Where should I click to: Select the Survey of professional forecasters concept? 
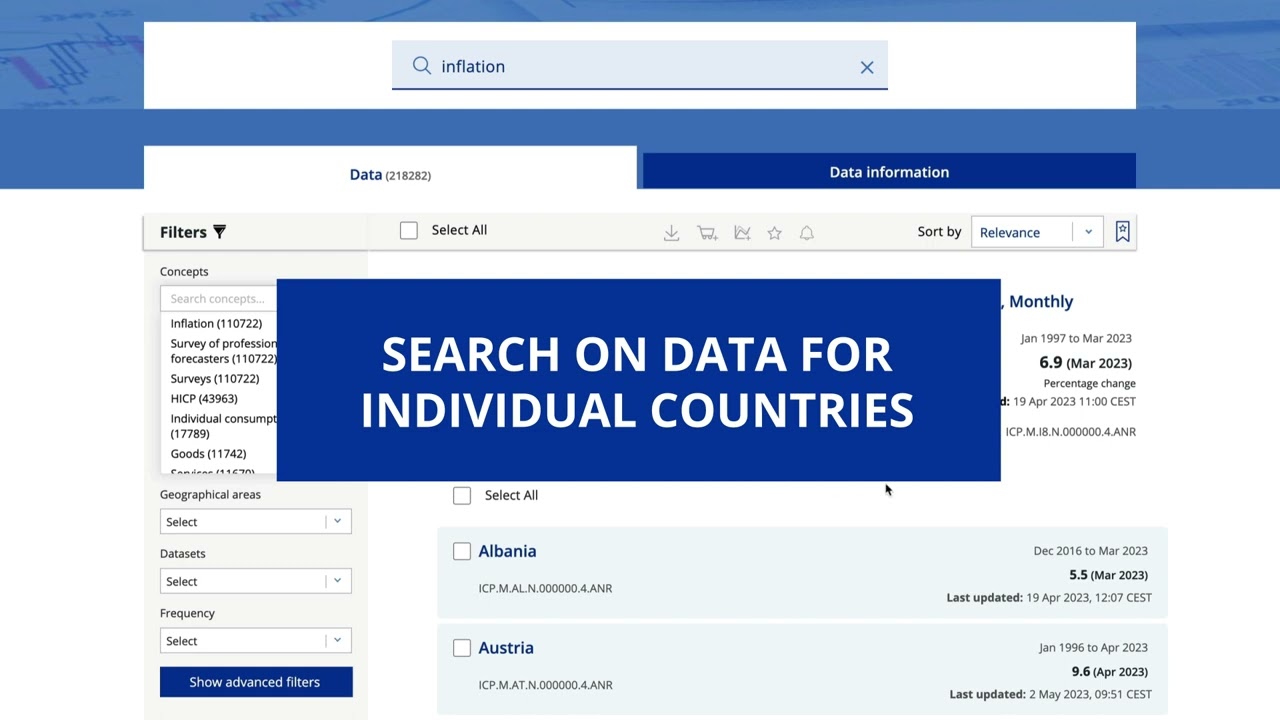click(x=223, y=351)
